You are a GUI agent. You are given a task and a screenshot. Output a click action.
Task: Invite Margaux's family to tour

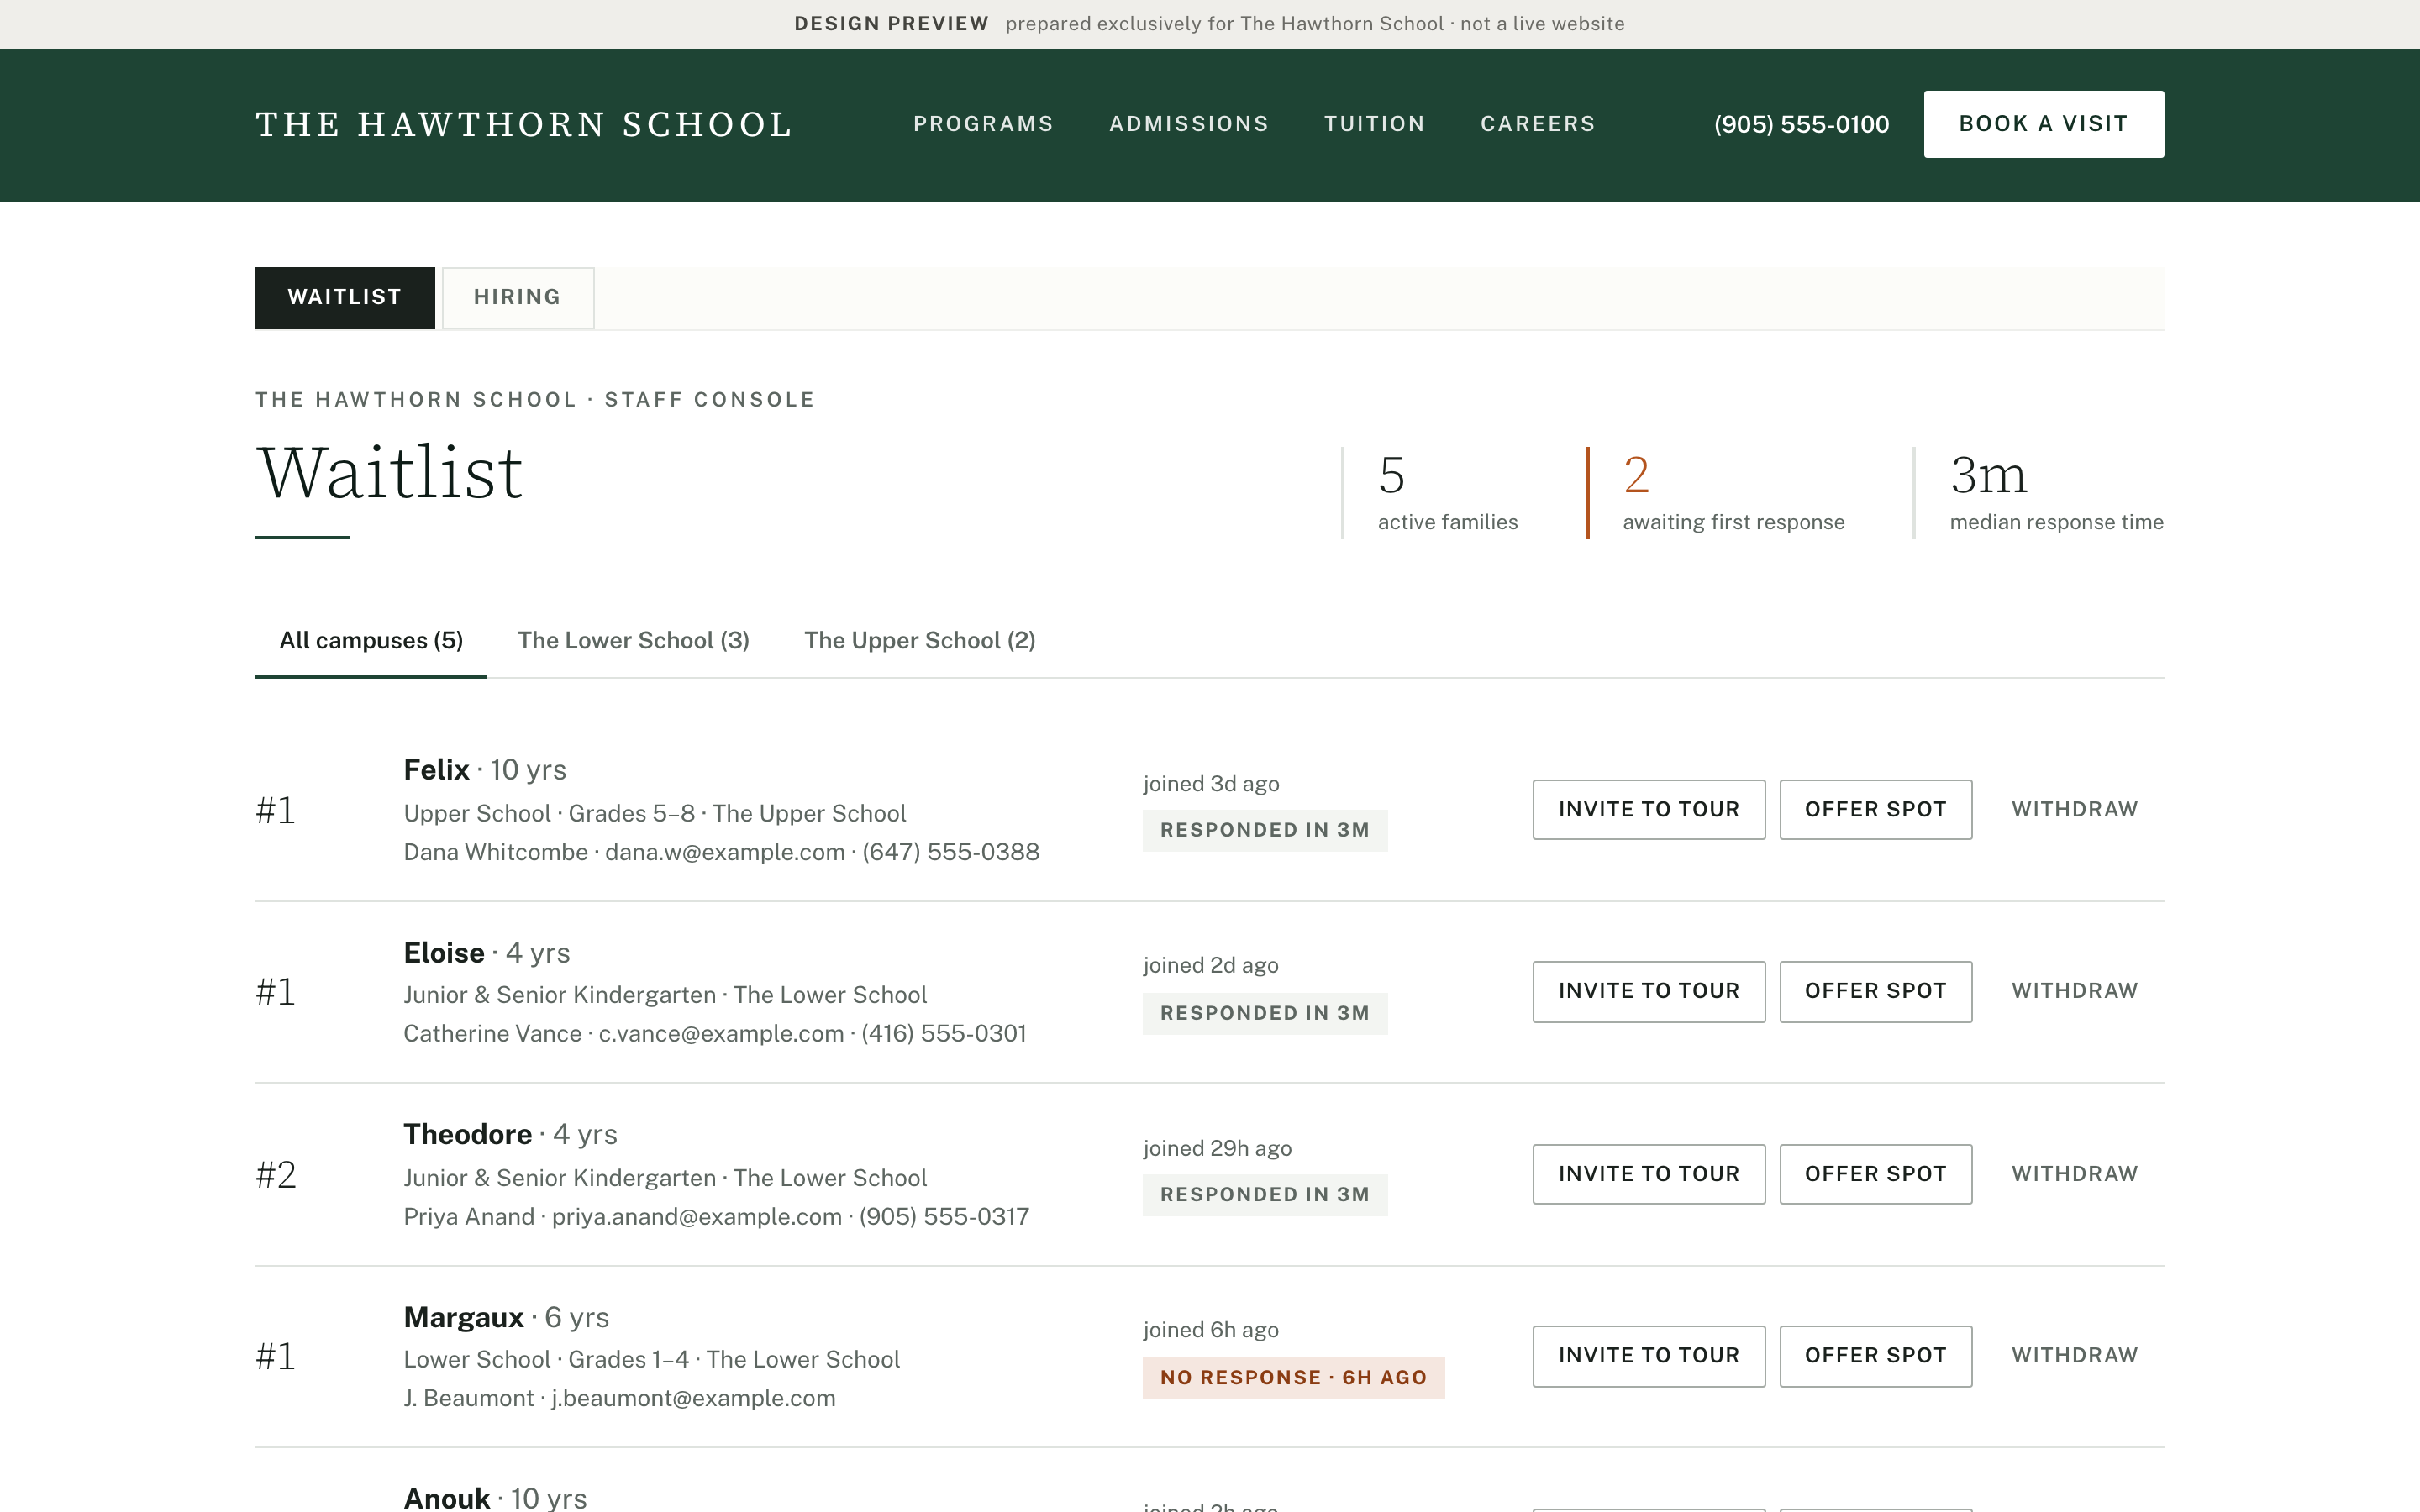pyautogui.click(x=1649, y=1356)
